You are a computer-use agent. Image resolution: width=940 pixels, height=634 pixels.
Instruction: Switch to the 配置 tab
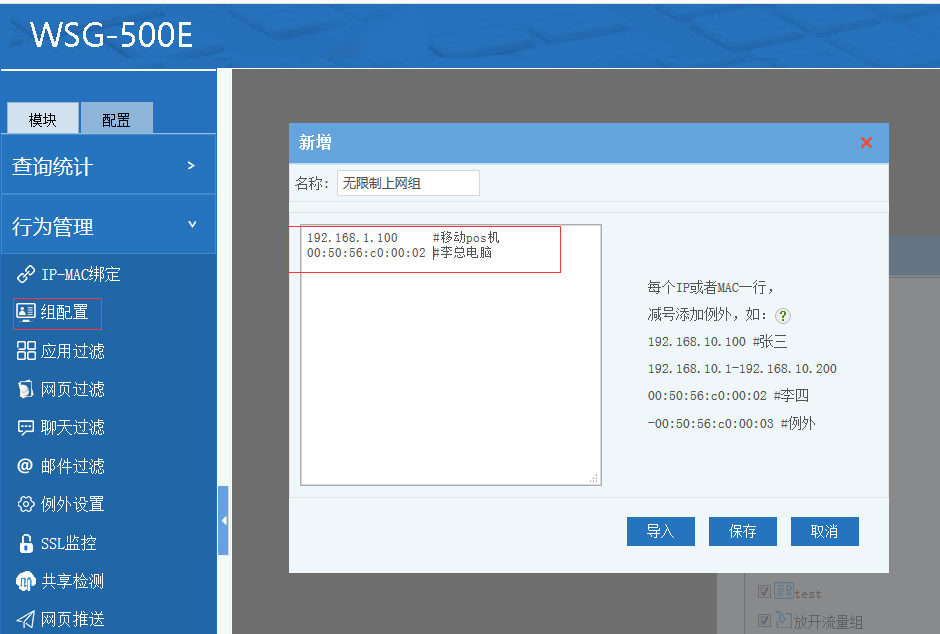click(116, 120)
